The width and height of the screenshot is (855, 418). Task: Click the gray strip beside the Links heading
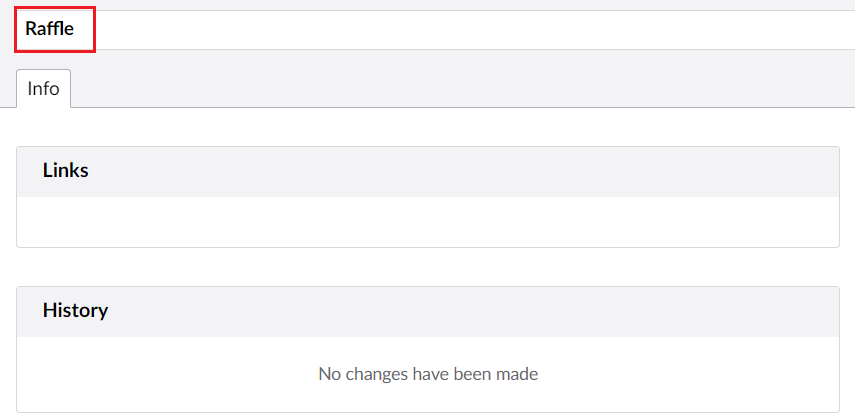point(500,171)
